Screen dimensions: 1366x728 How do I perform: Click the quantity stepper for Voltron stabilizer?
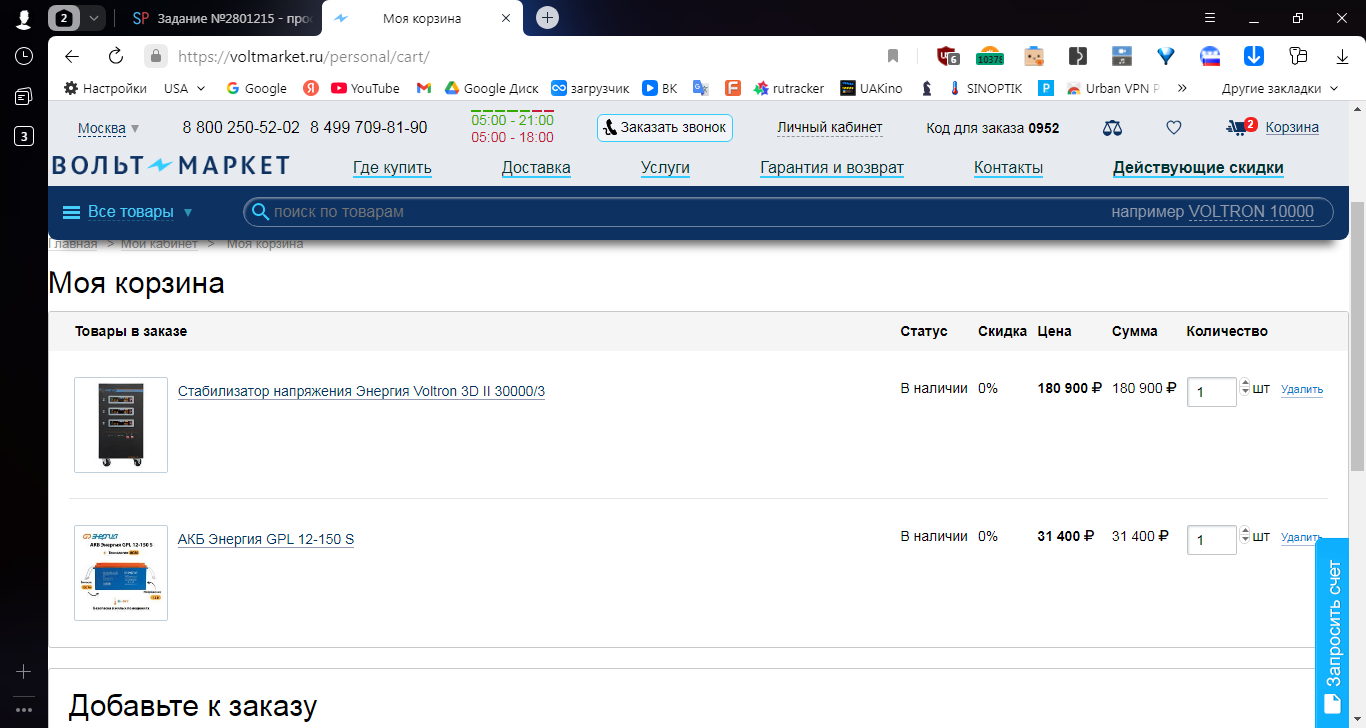point(1244,388)
